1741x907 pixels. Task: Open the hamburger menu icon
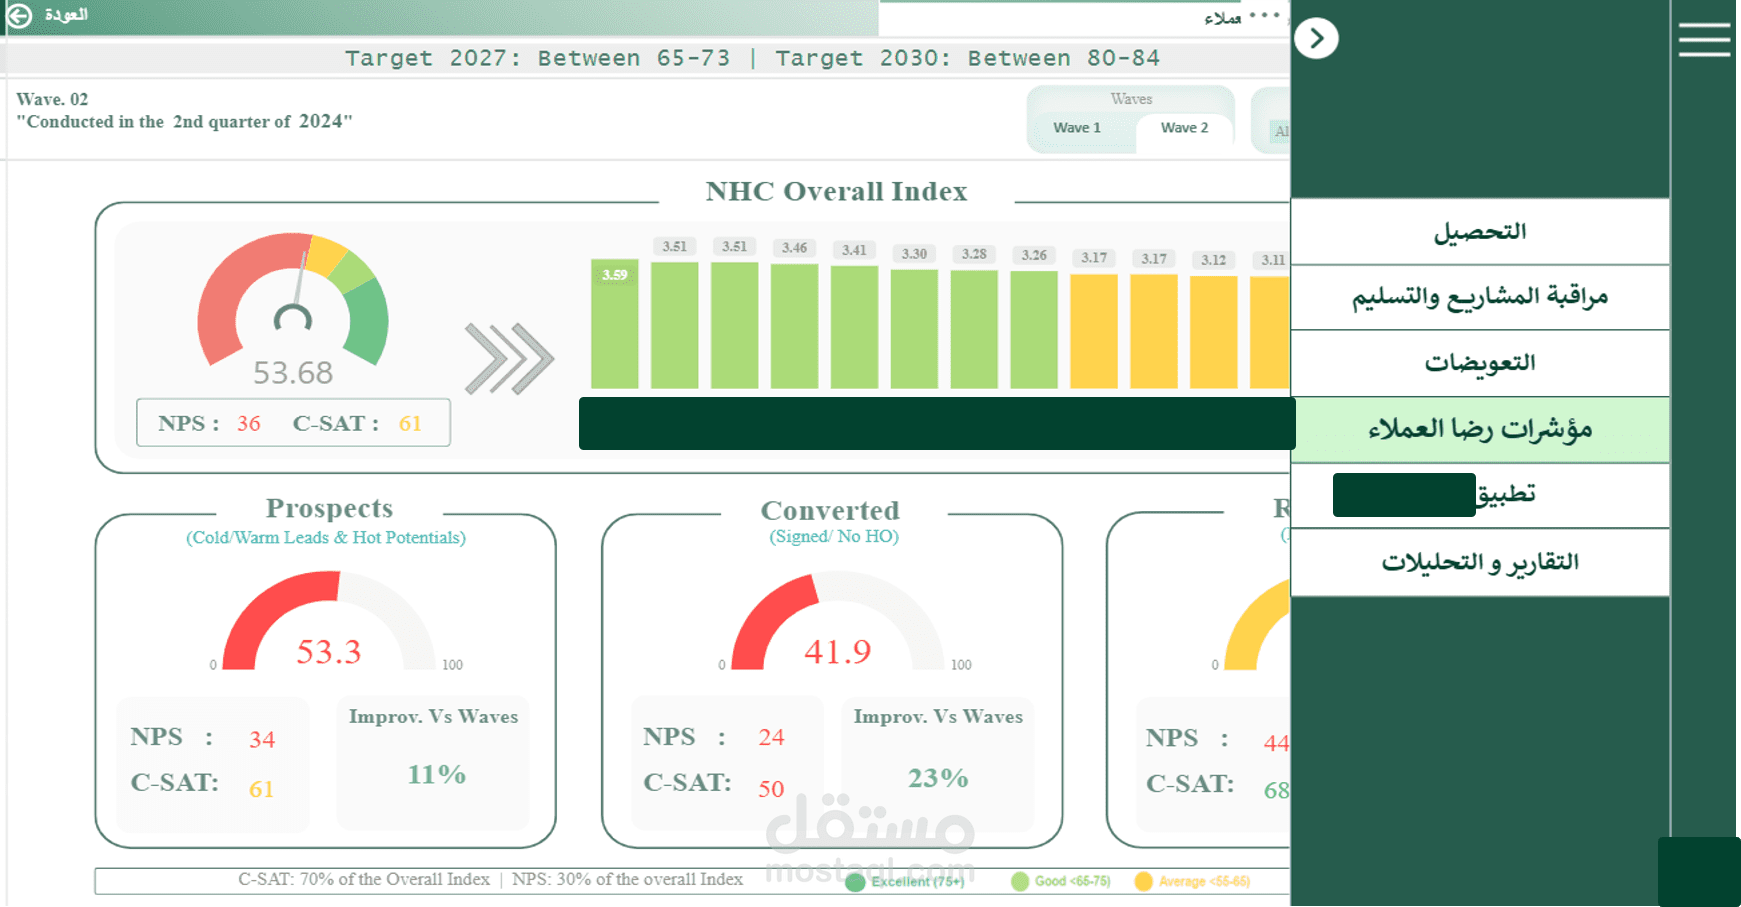point(1704,40)
